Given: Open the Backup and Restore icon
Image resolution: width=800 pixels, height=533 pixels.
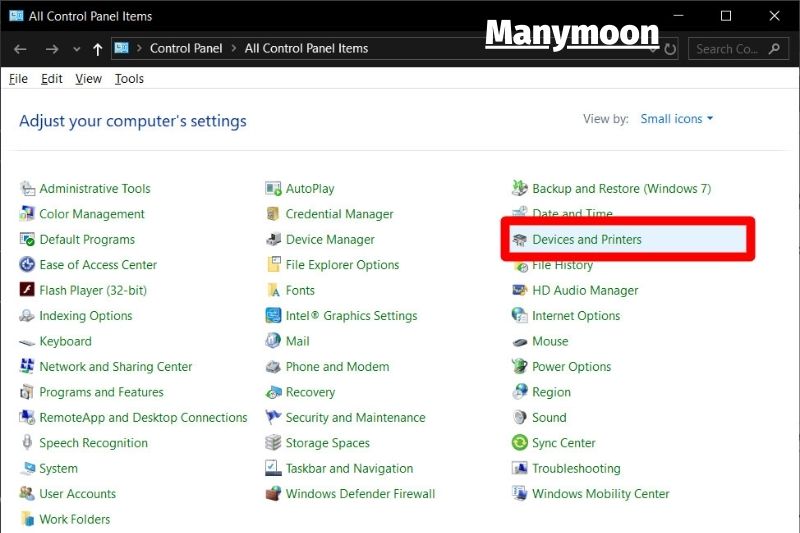Looking at the screenshot, I should click(520, 188).
